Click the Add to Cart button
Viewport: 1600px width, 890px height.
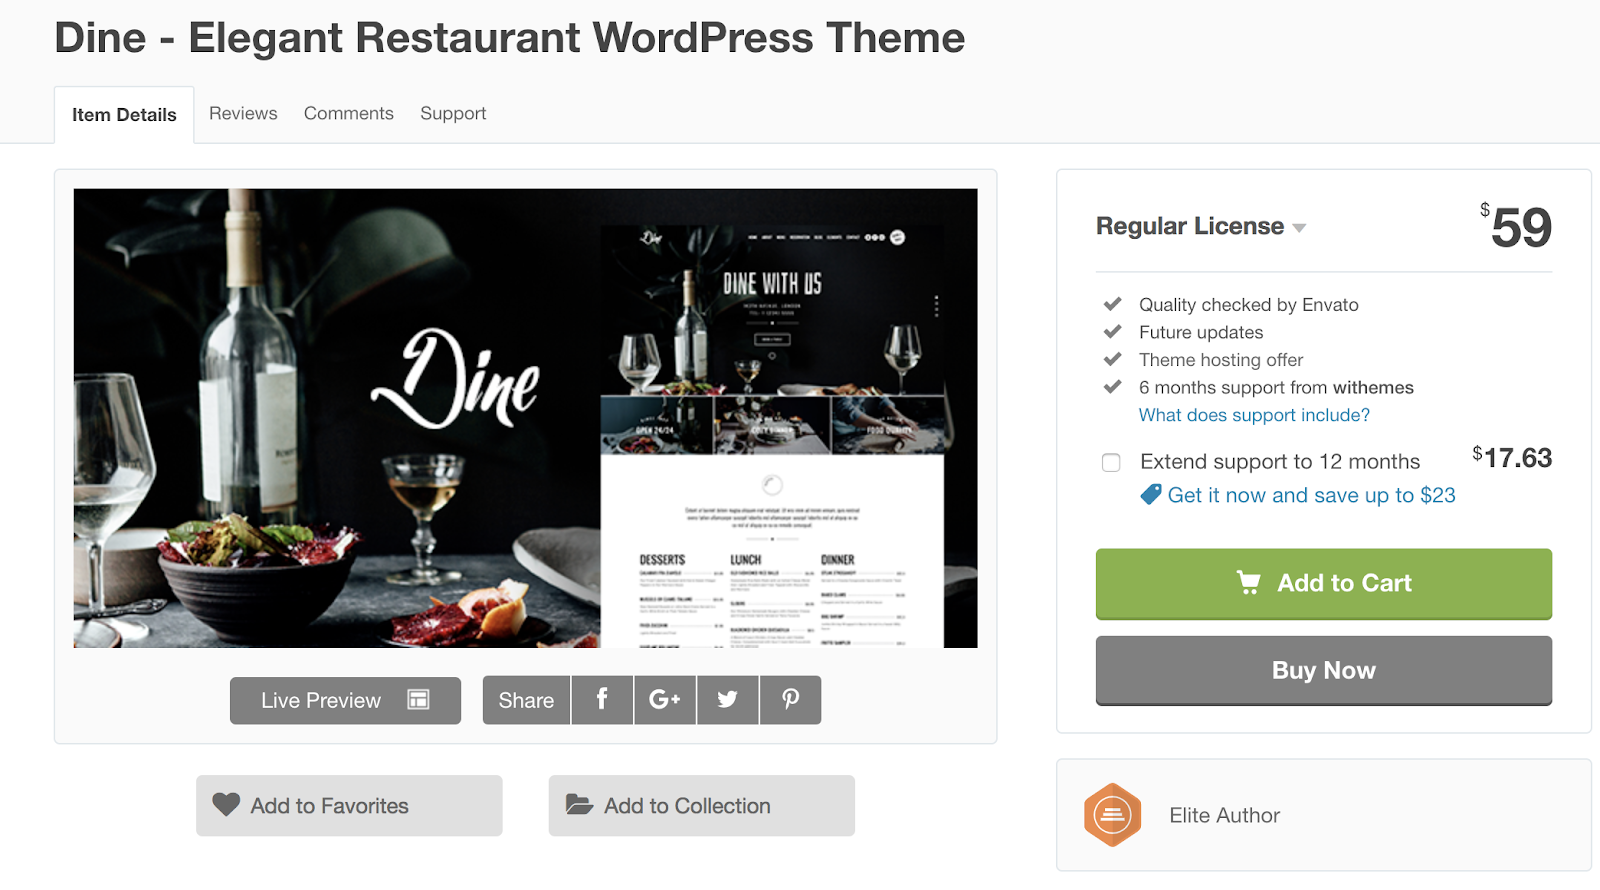[x=1324, y=583]
